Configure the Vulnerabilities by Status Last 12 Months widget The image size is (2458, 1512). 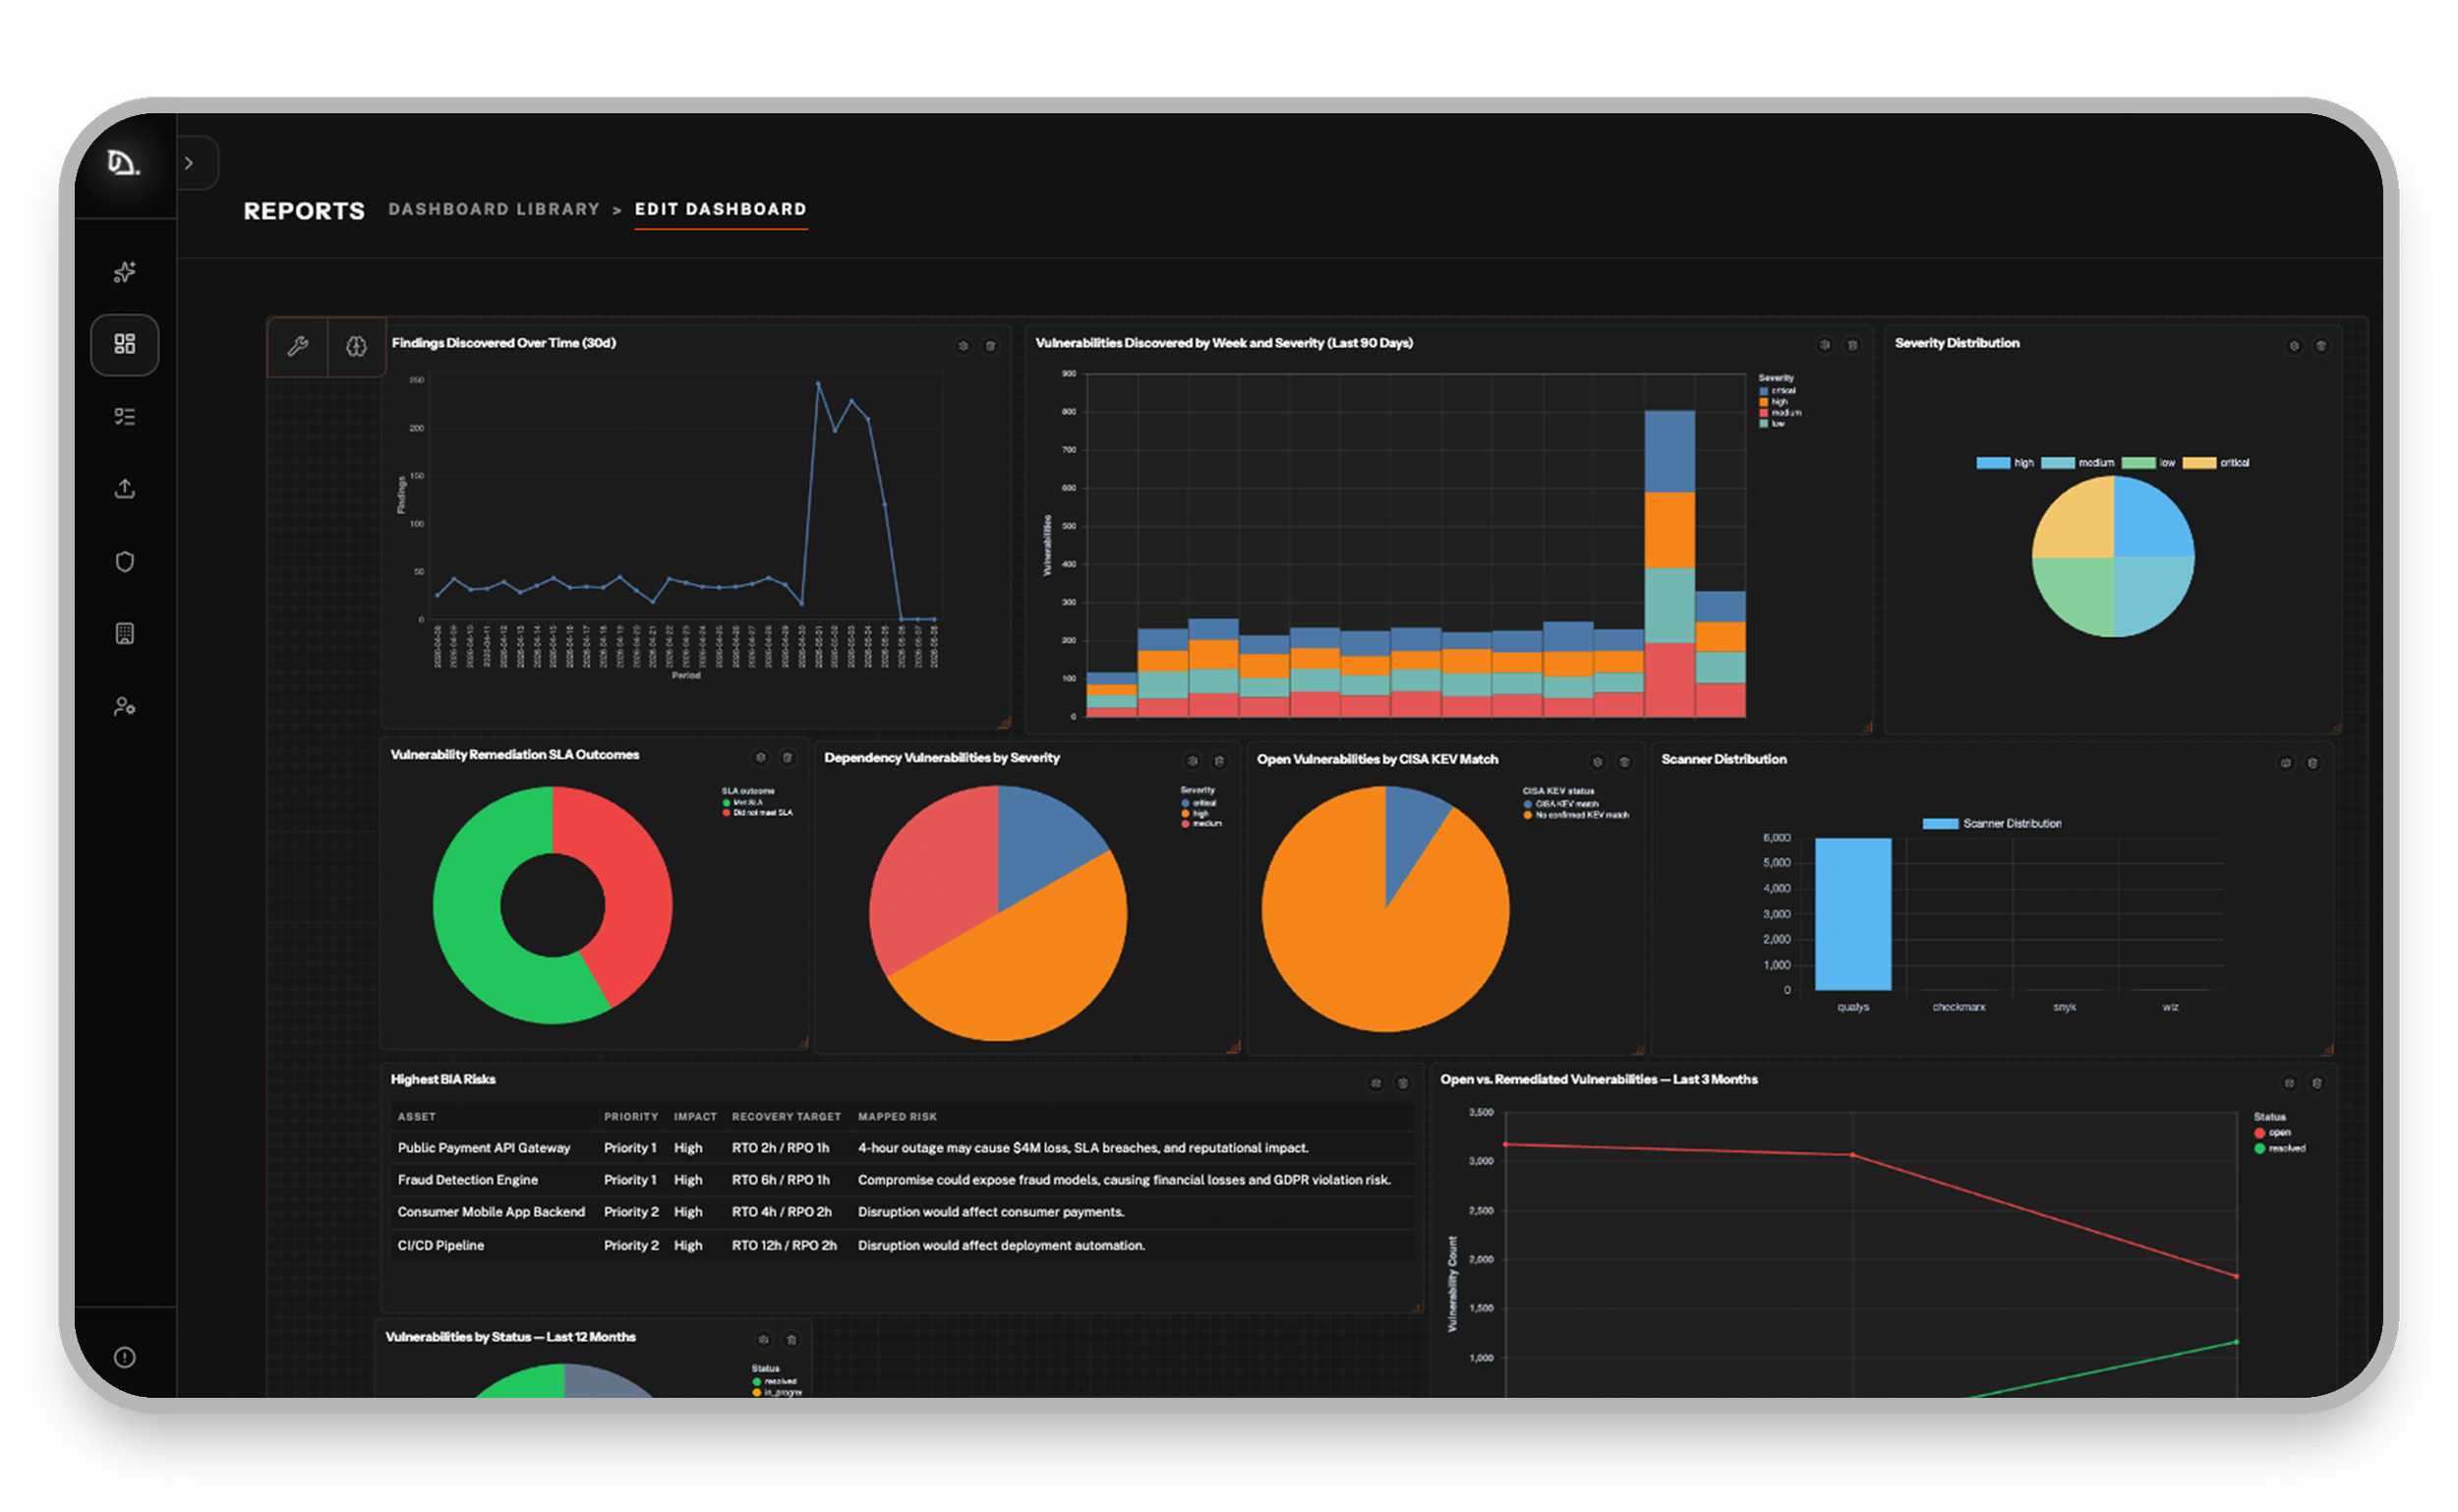point(763,1339)
